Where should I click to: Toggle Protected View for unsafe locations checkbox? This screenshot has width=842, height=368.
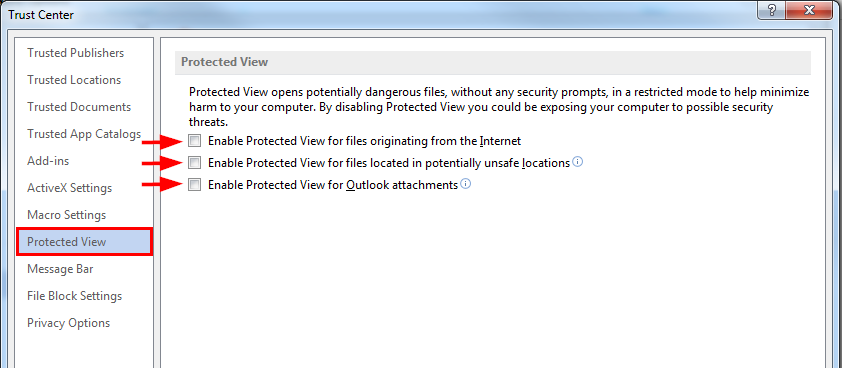pos(195,162)
